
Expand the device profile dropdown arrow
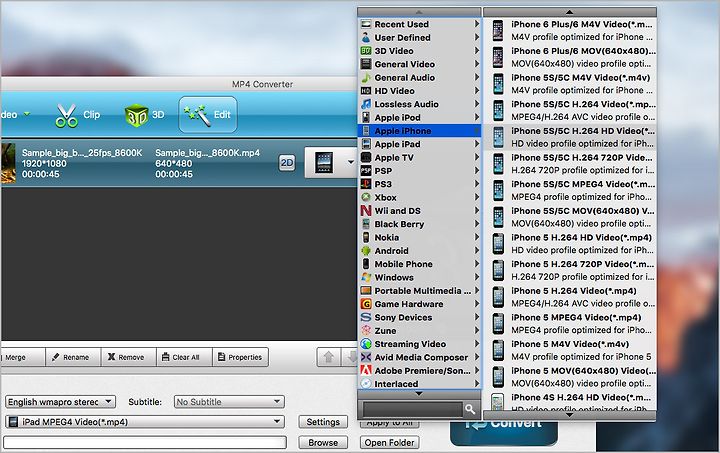pyautogui.click(x=350, y=162)
